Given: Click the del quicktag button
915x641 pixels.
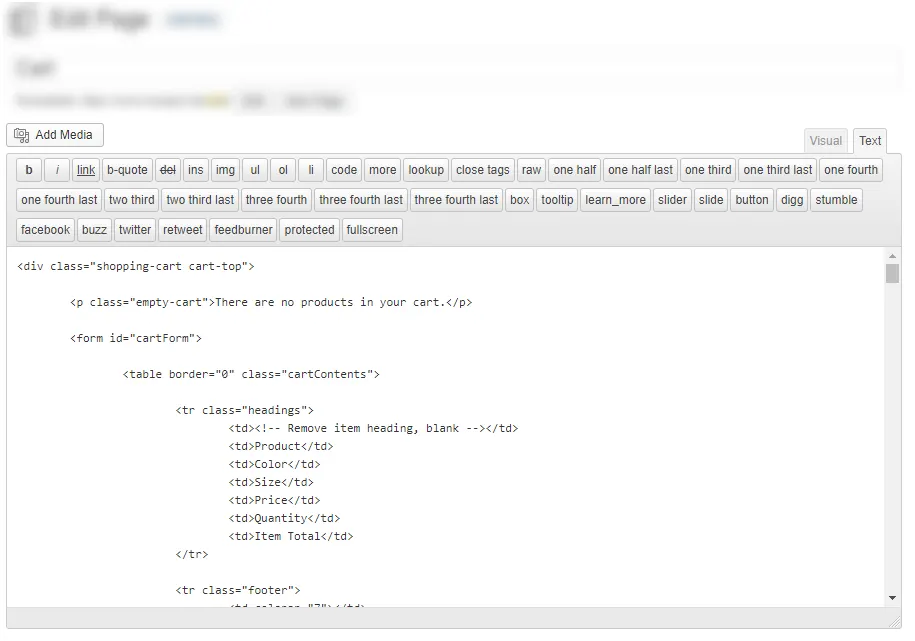Looking at the screenshot, I should pos(167,170).
